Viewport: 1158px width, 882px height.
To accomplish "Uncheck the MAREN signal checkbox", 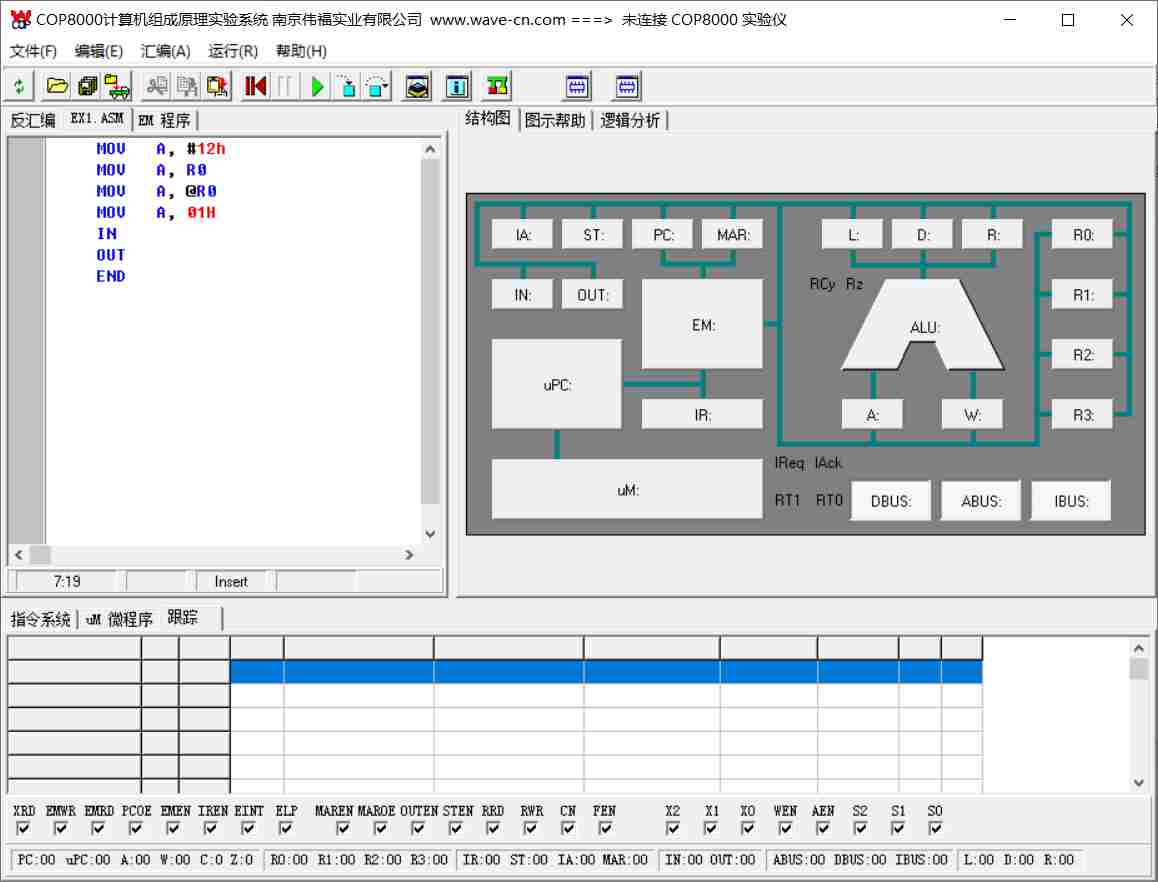I will click(343, 828).
